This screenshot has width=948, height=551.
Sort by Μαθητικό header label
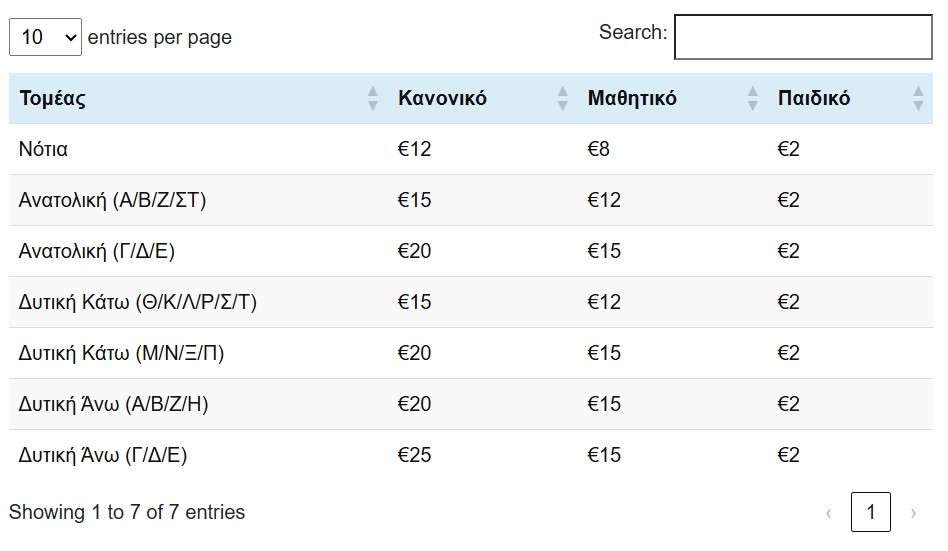point(632,98)
